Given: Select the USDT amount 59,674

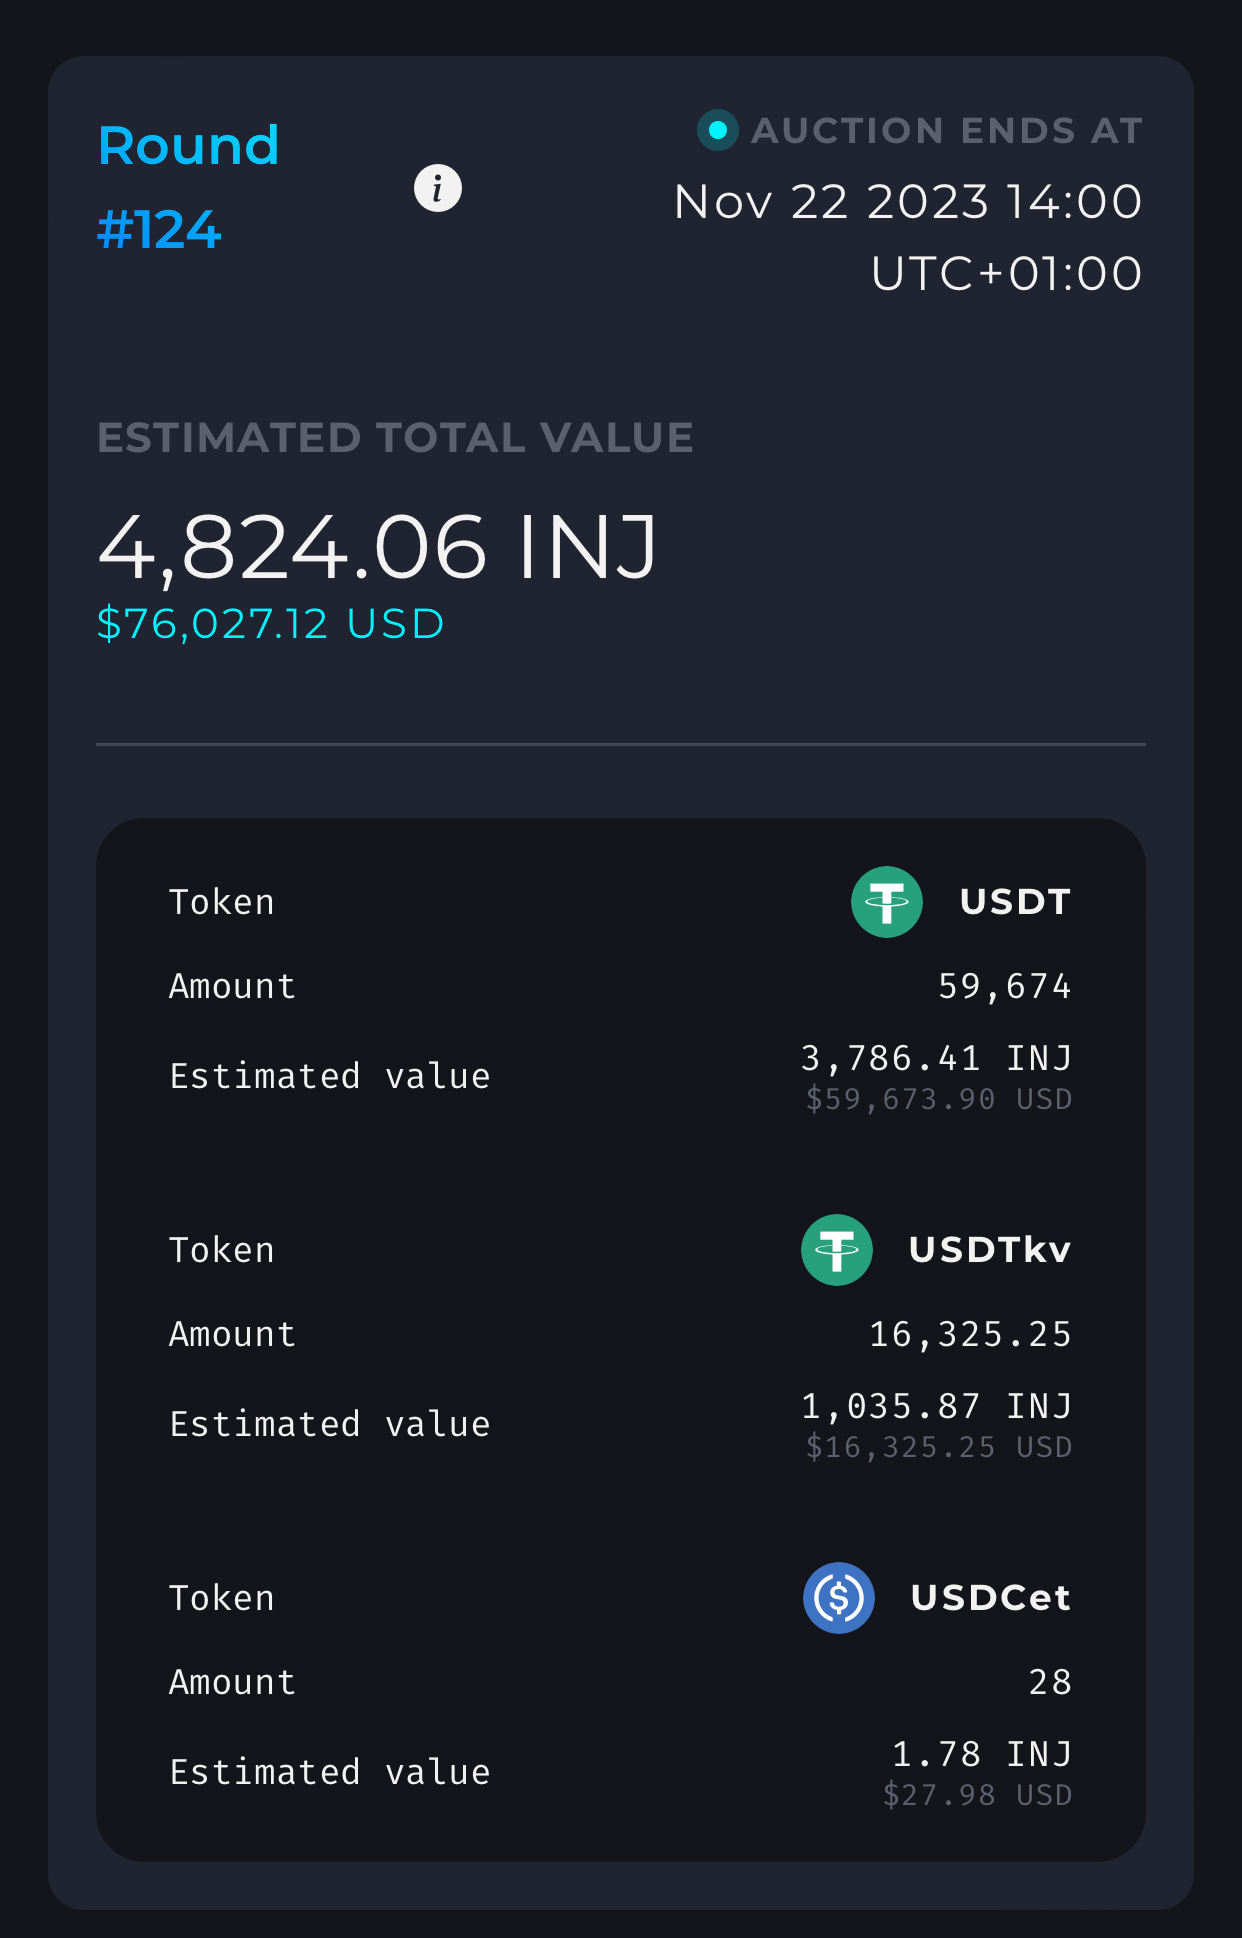Looking at the screenshot, I should pos(1004,987).
